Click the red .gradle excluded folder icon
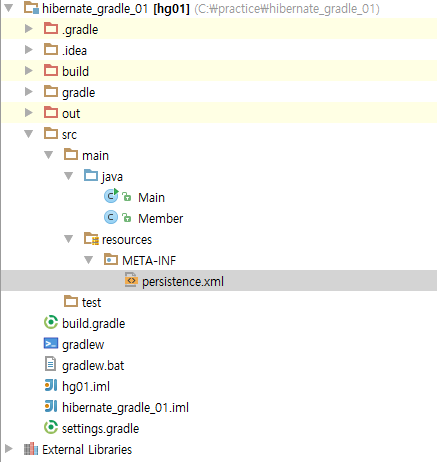This screenshot has height=462, width=437. 51,29
